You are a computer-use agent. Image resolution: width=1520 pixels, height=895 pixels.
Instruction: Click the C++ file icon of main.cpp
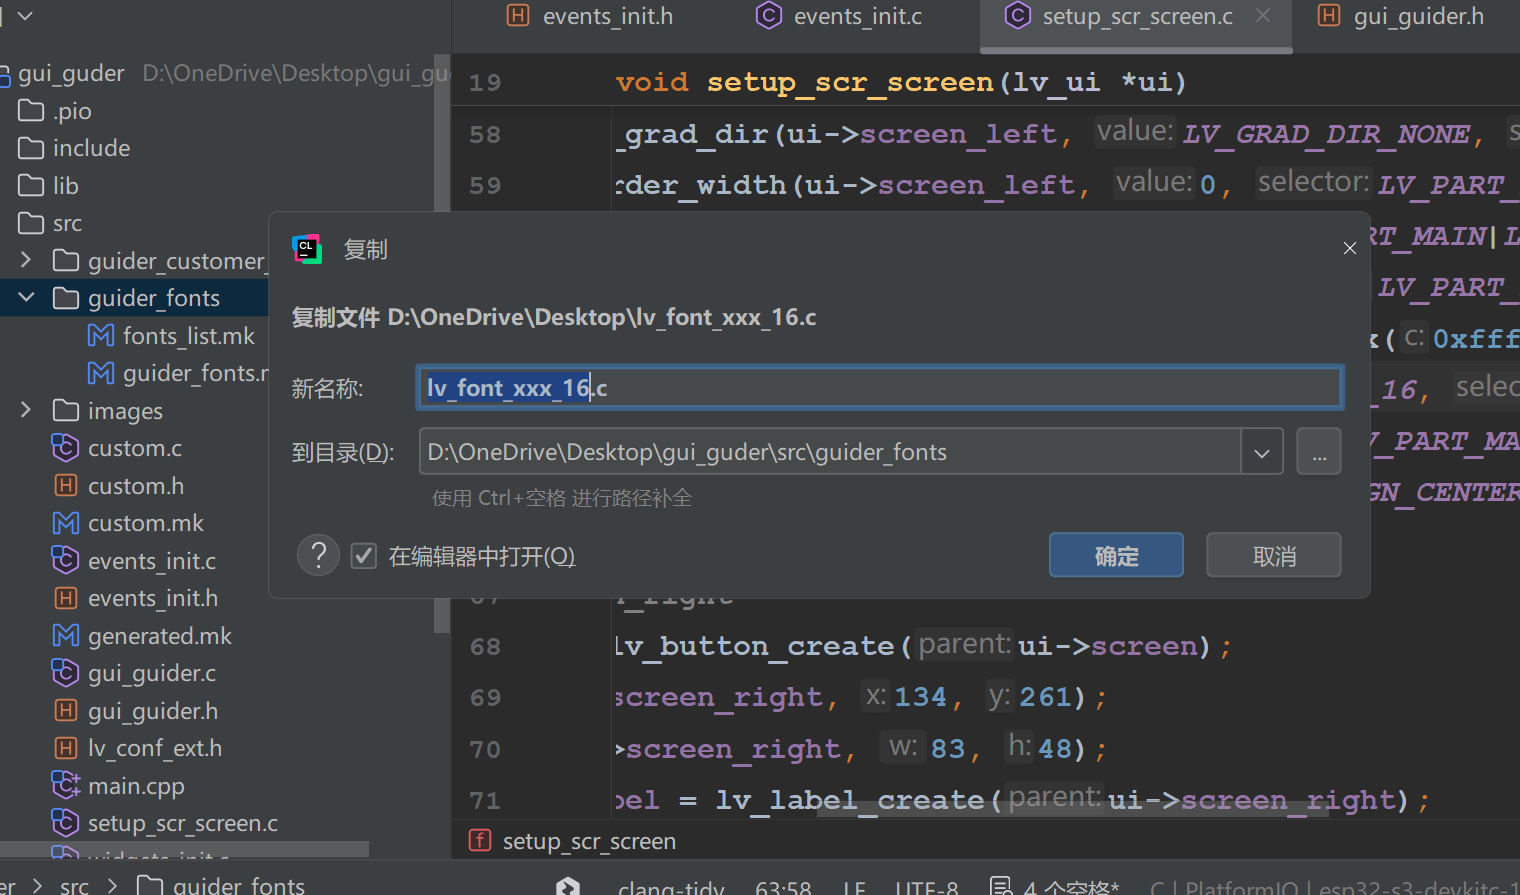tap(66, 785)
